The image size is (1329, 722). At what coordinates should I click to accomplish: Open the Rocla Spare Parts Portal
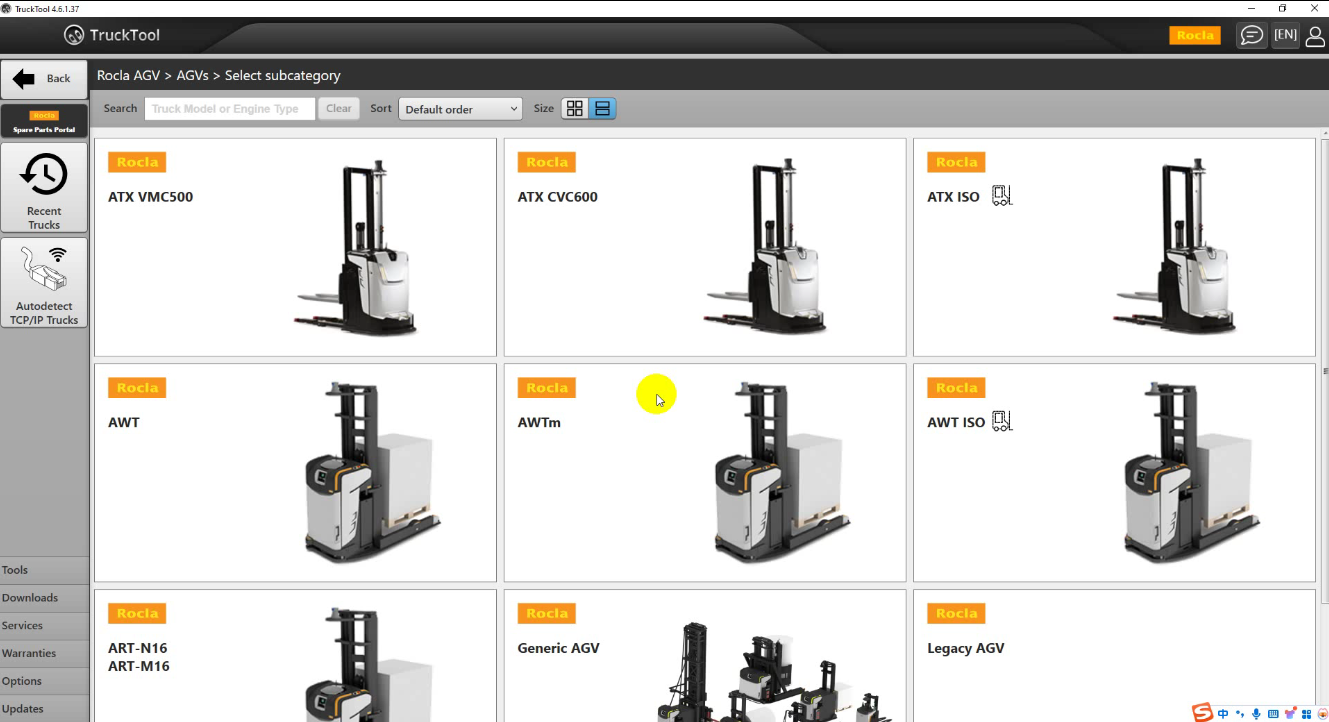[x=44, y=121]
